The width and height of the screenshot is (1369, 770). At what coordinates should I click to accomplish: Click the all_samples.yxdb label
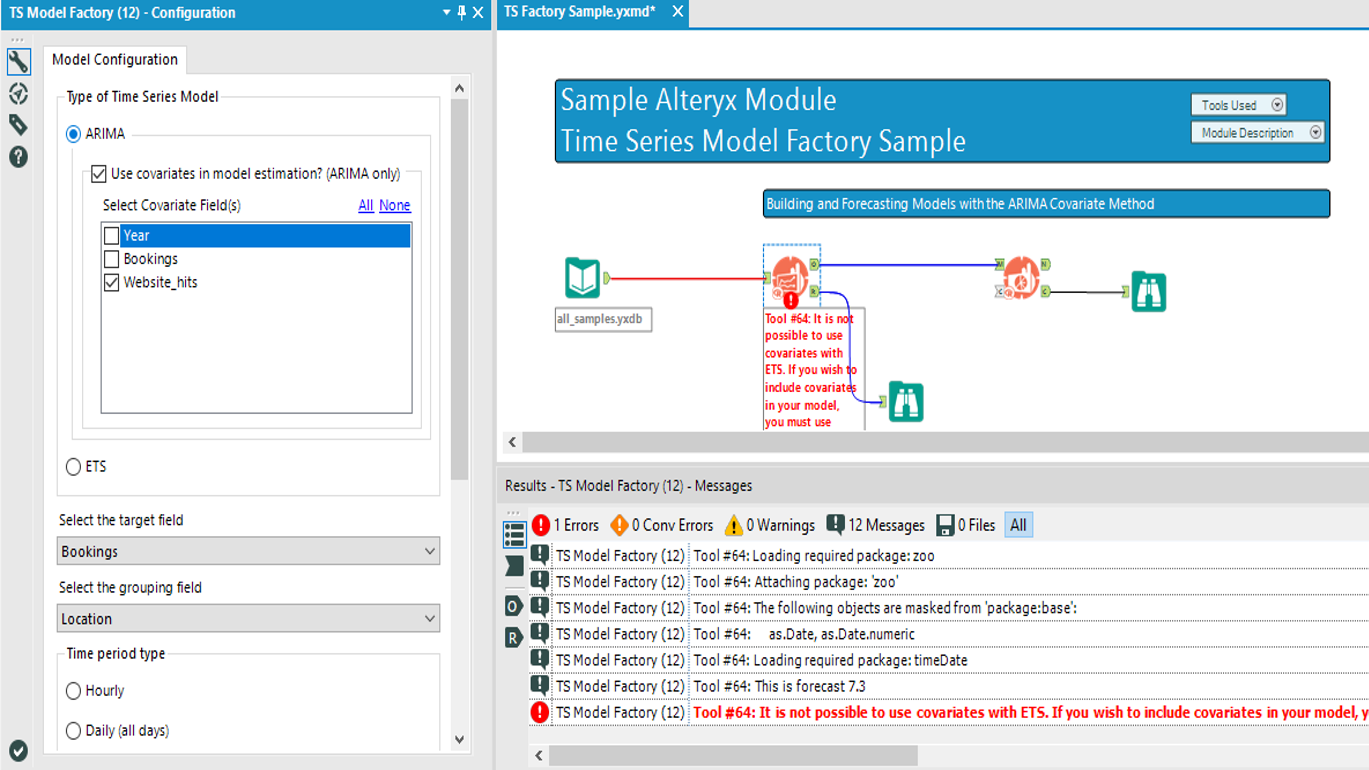tap(604, 320)
